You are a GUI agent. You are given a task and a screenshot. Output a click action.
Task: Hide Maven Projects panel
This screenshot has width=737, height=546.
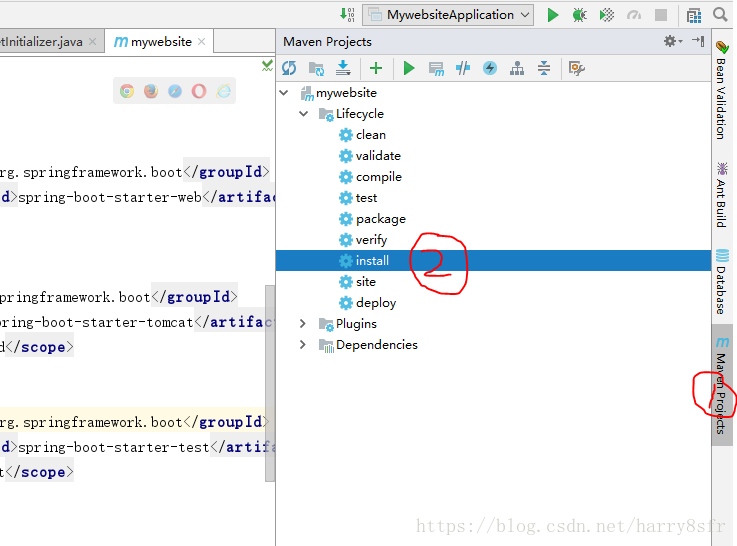(x=698, y=41)
